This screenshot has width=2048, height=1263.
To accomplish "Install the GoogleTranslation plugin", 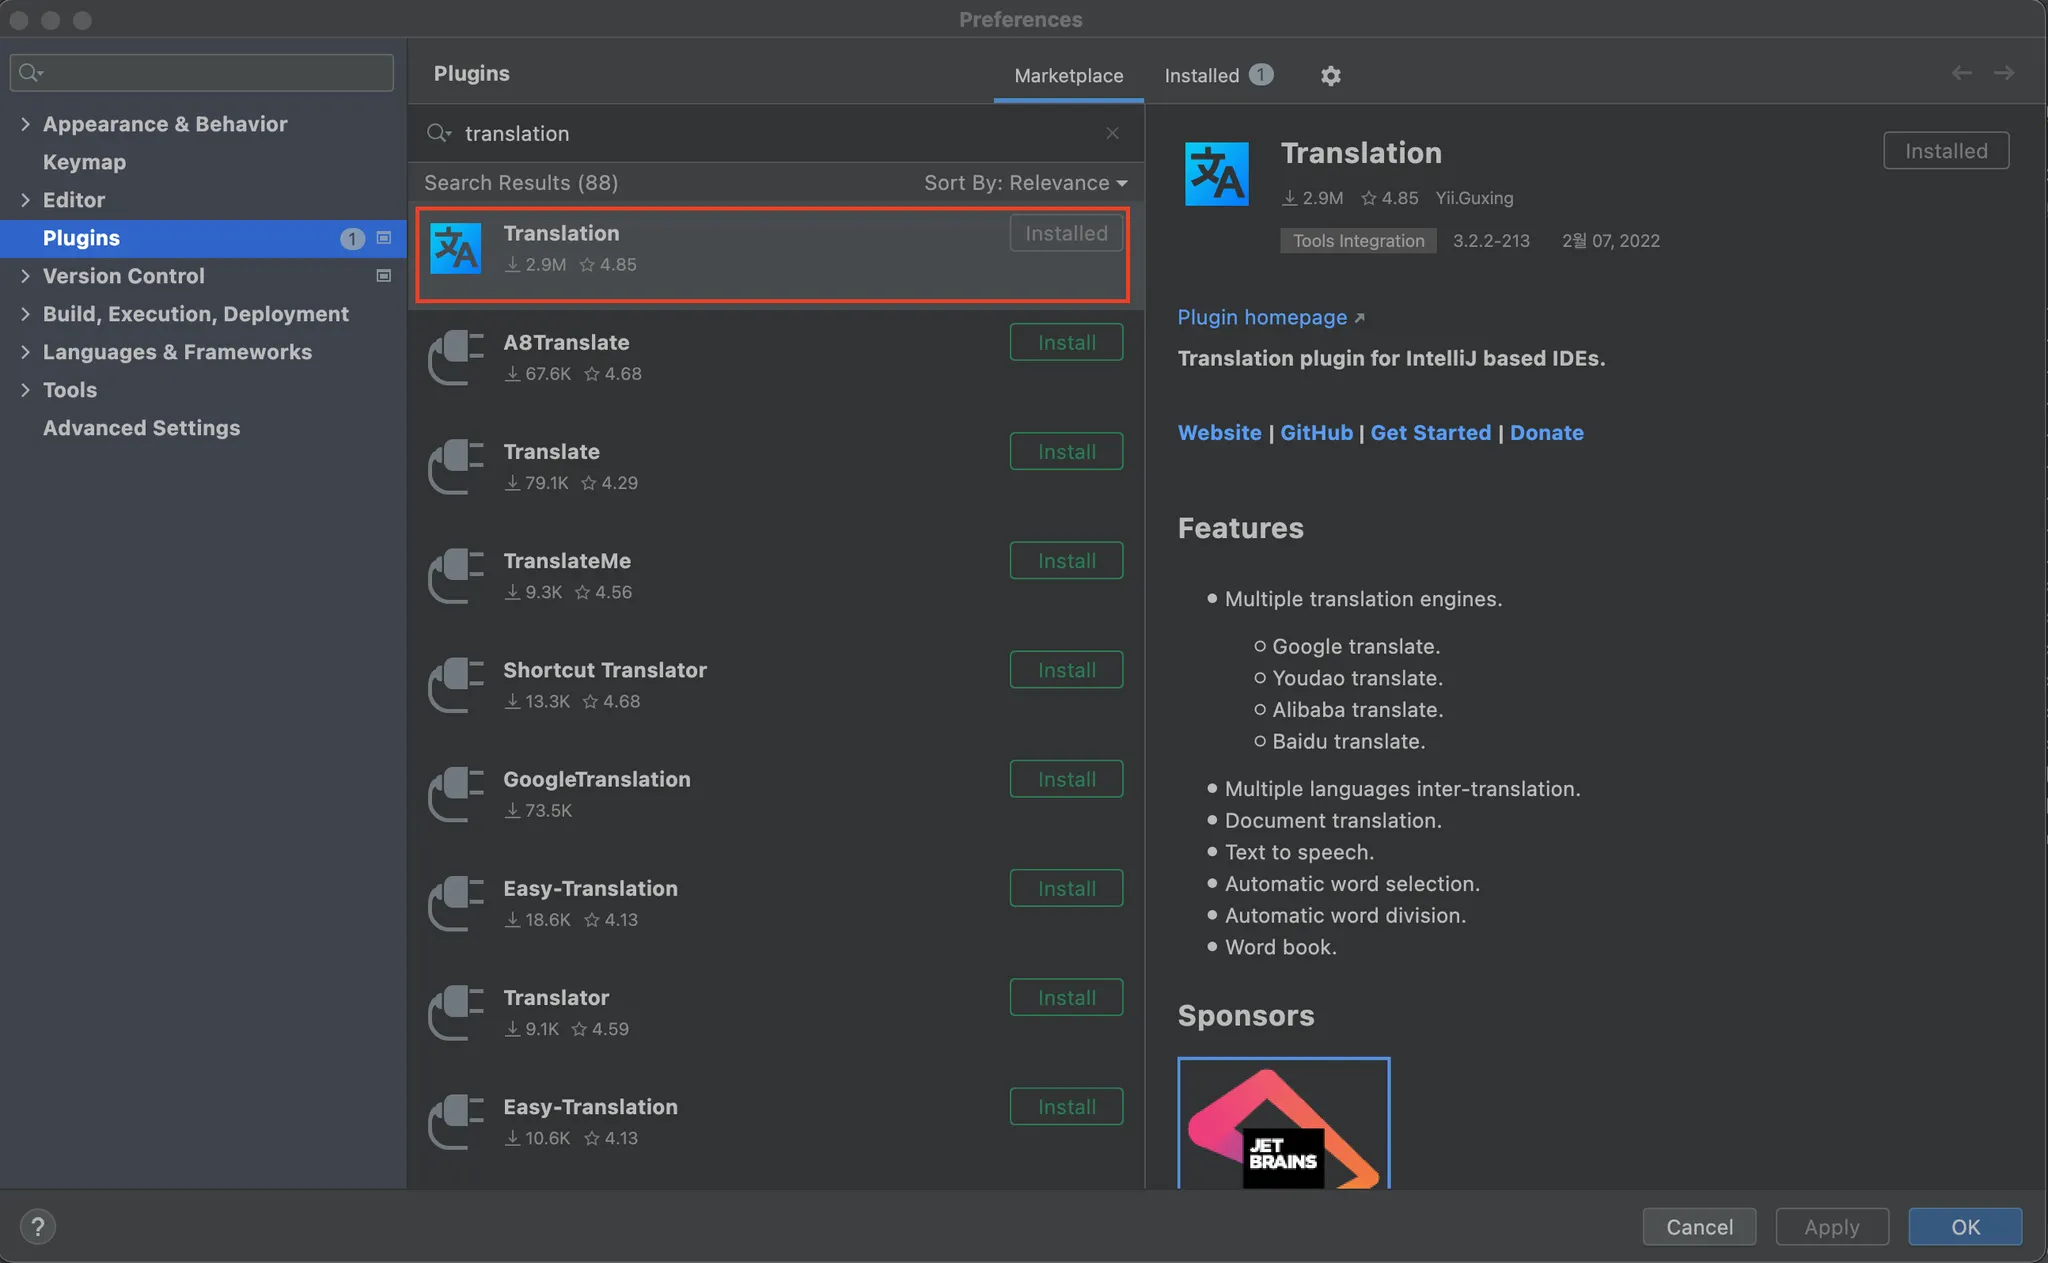I will coord(1066,779).
